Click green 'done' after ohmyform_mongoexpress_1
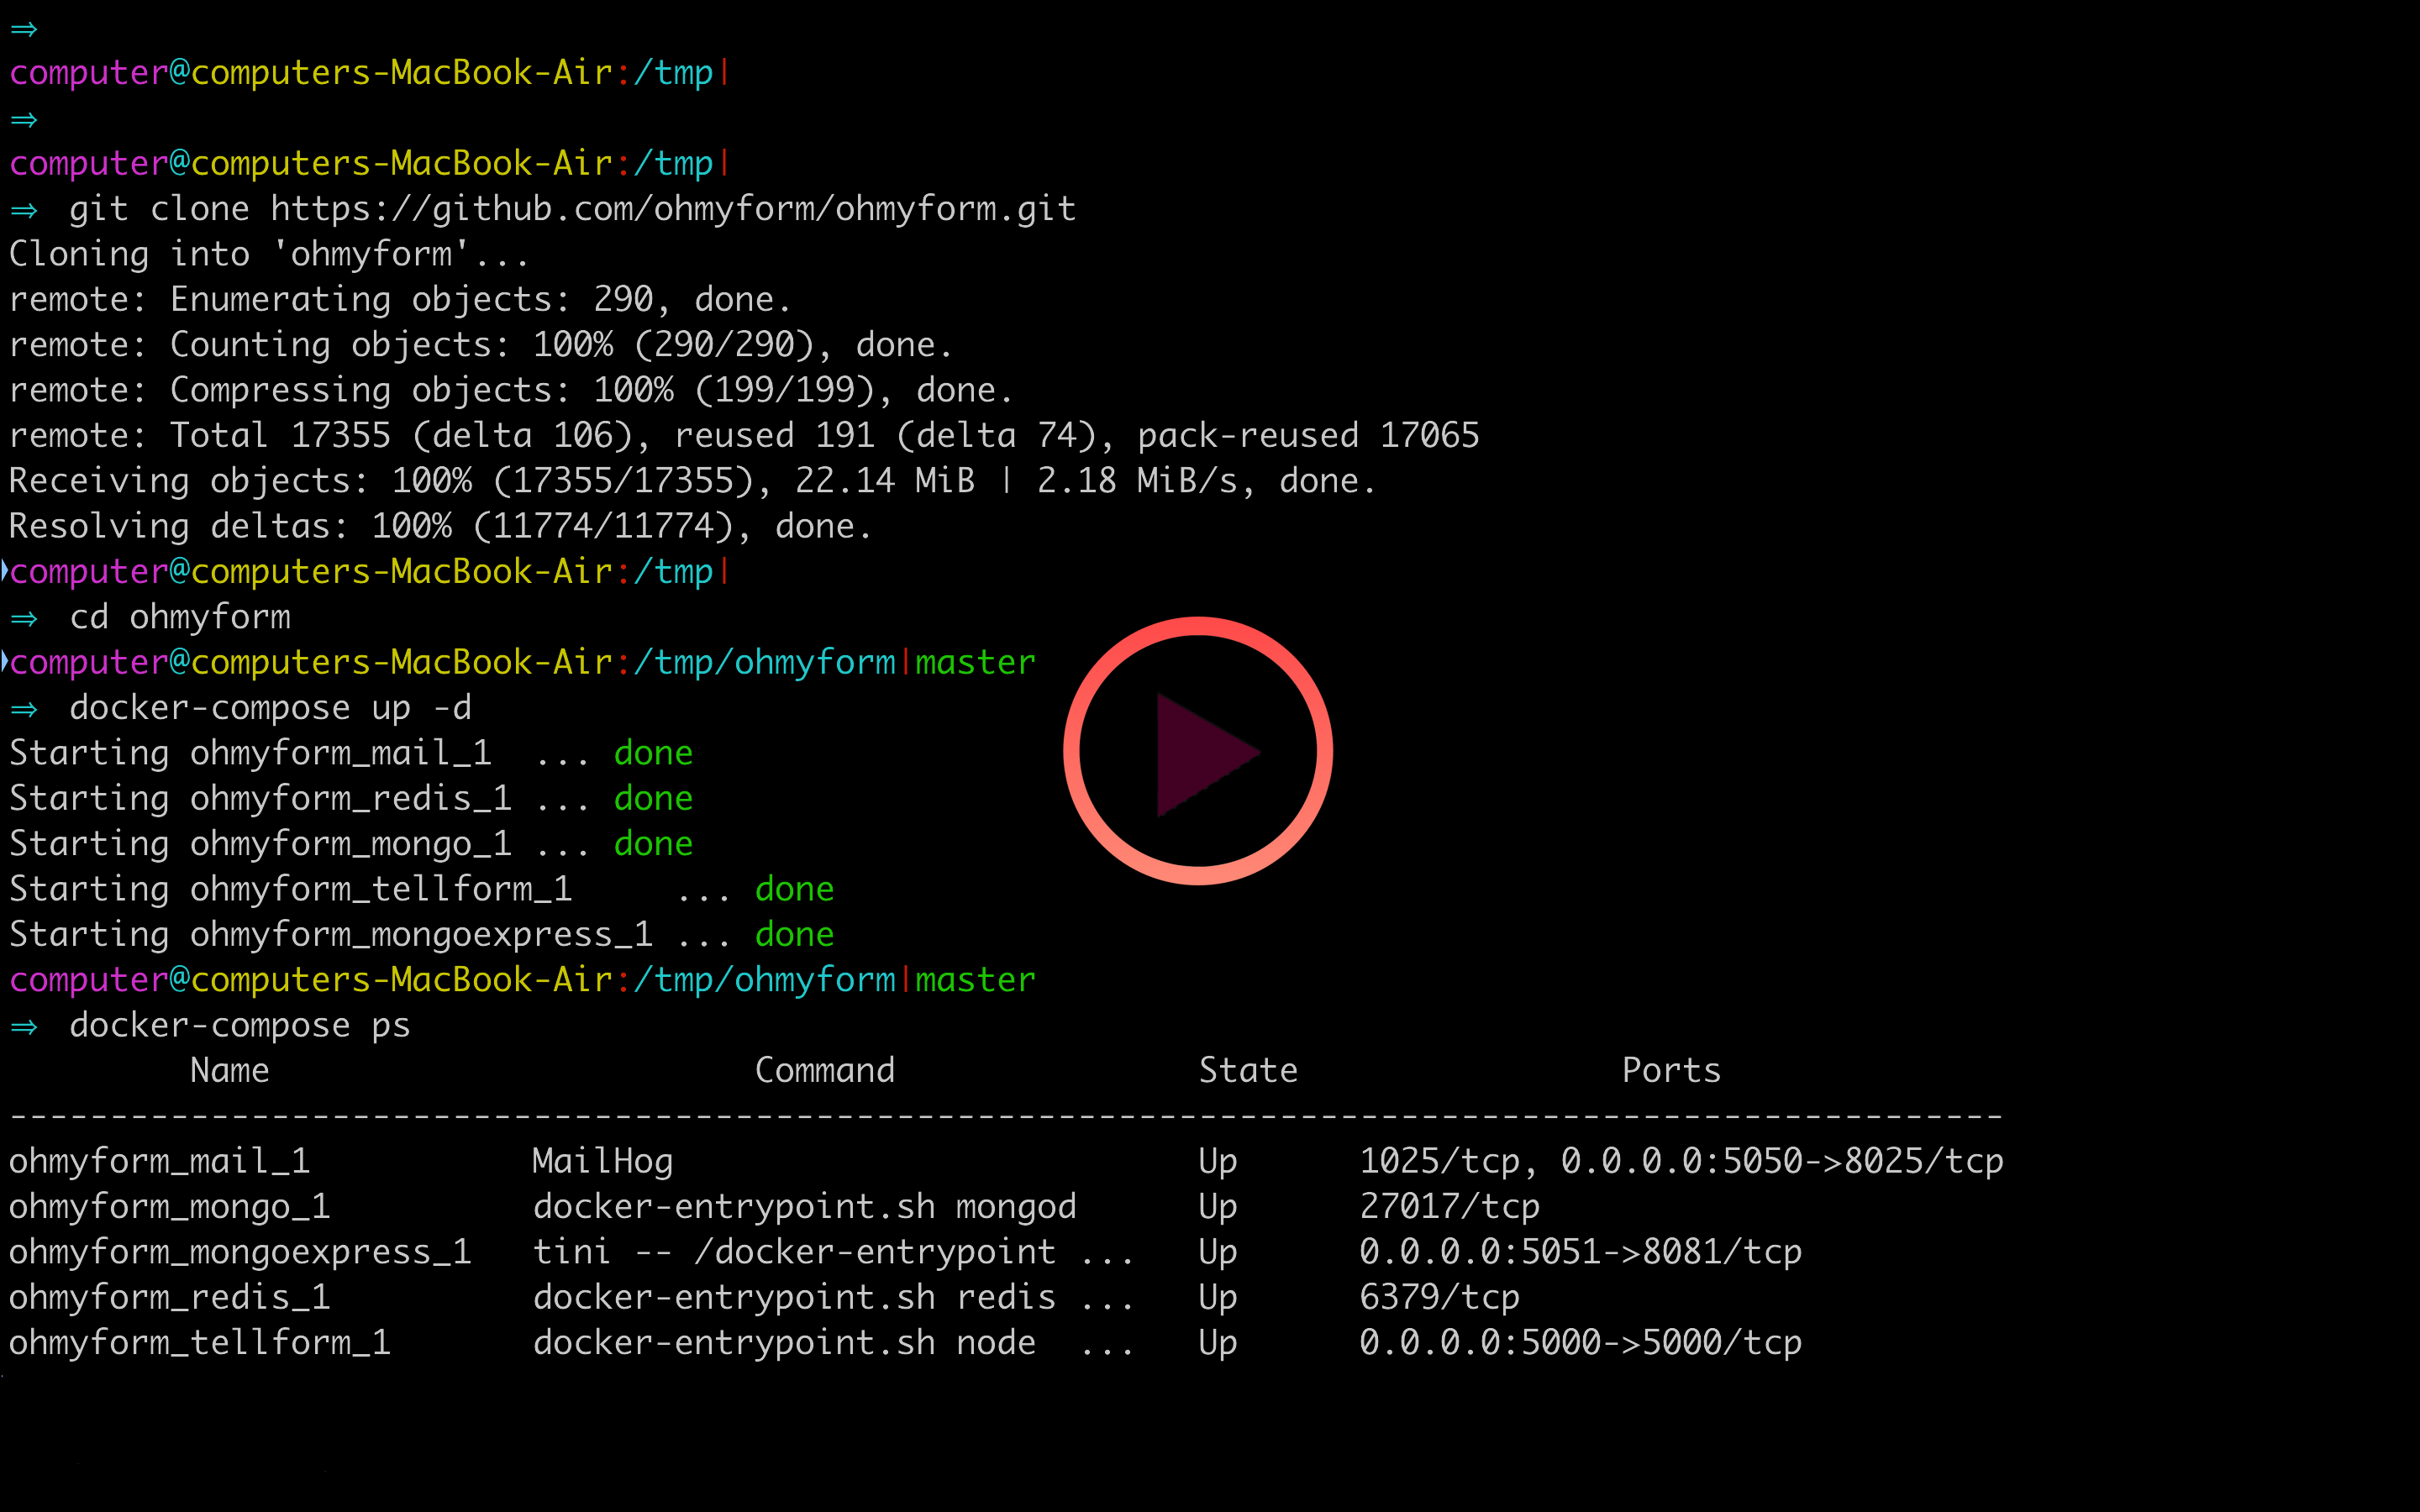The width and height of the screenshot is (2420, 1512). coord(794,934)
